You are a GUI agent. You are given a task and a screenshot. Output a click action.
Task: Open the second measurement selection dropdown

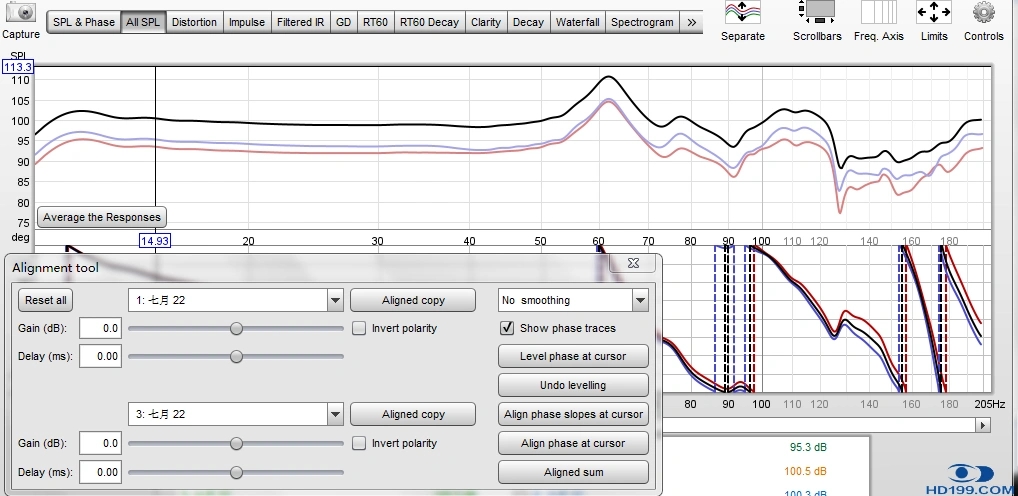pyautogui.click(x=334, y=414)
